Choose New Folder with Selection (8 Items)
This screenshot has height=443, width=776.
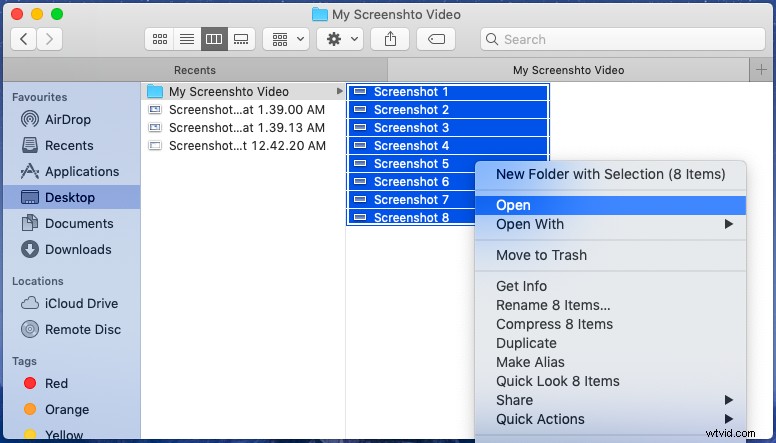point(610,174)
